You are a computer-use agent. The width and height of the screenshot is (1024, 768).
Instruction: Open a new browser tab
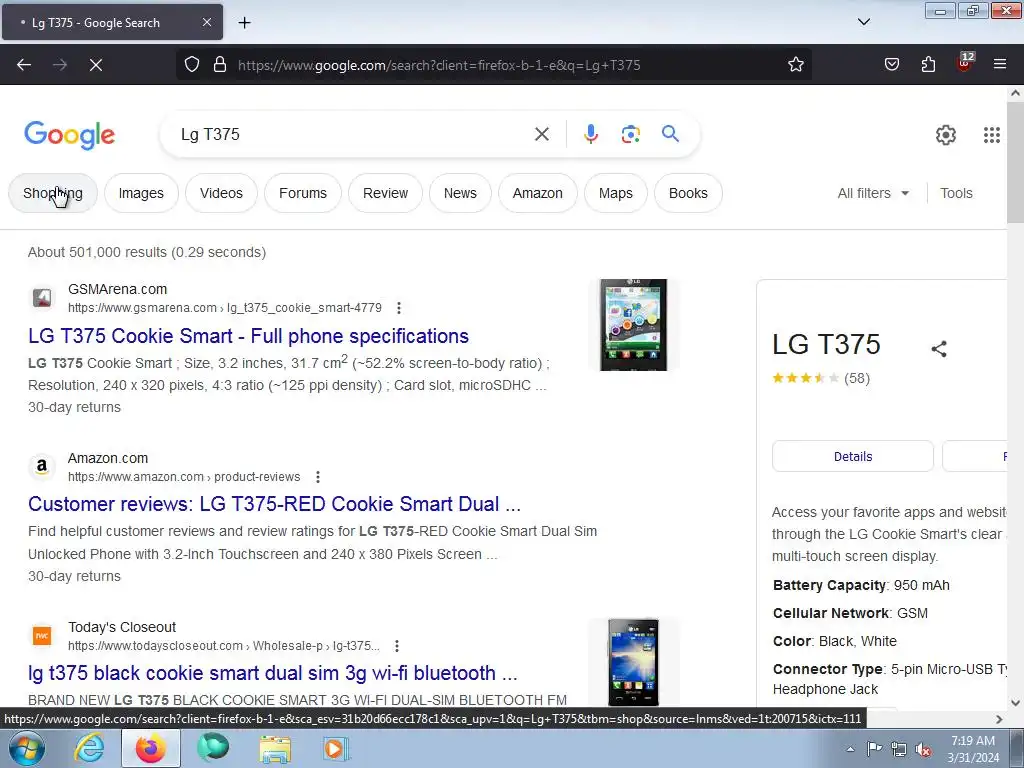244,23
